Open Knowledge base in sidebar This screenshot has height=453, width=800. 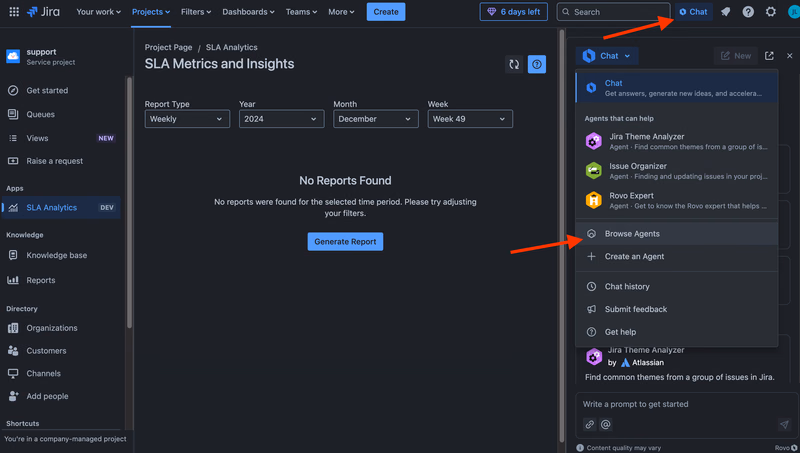point(61,255)
